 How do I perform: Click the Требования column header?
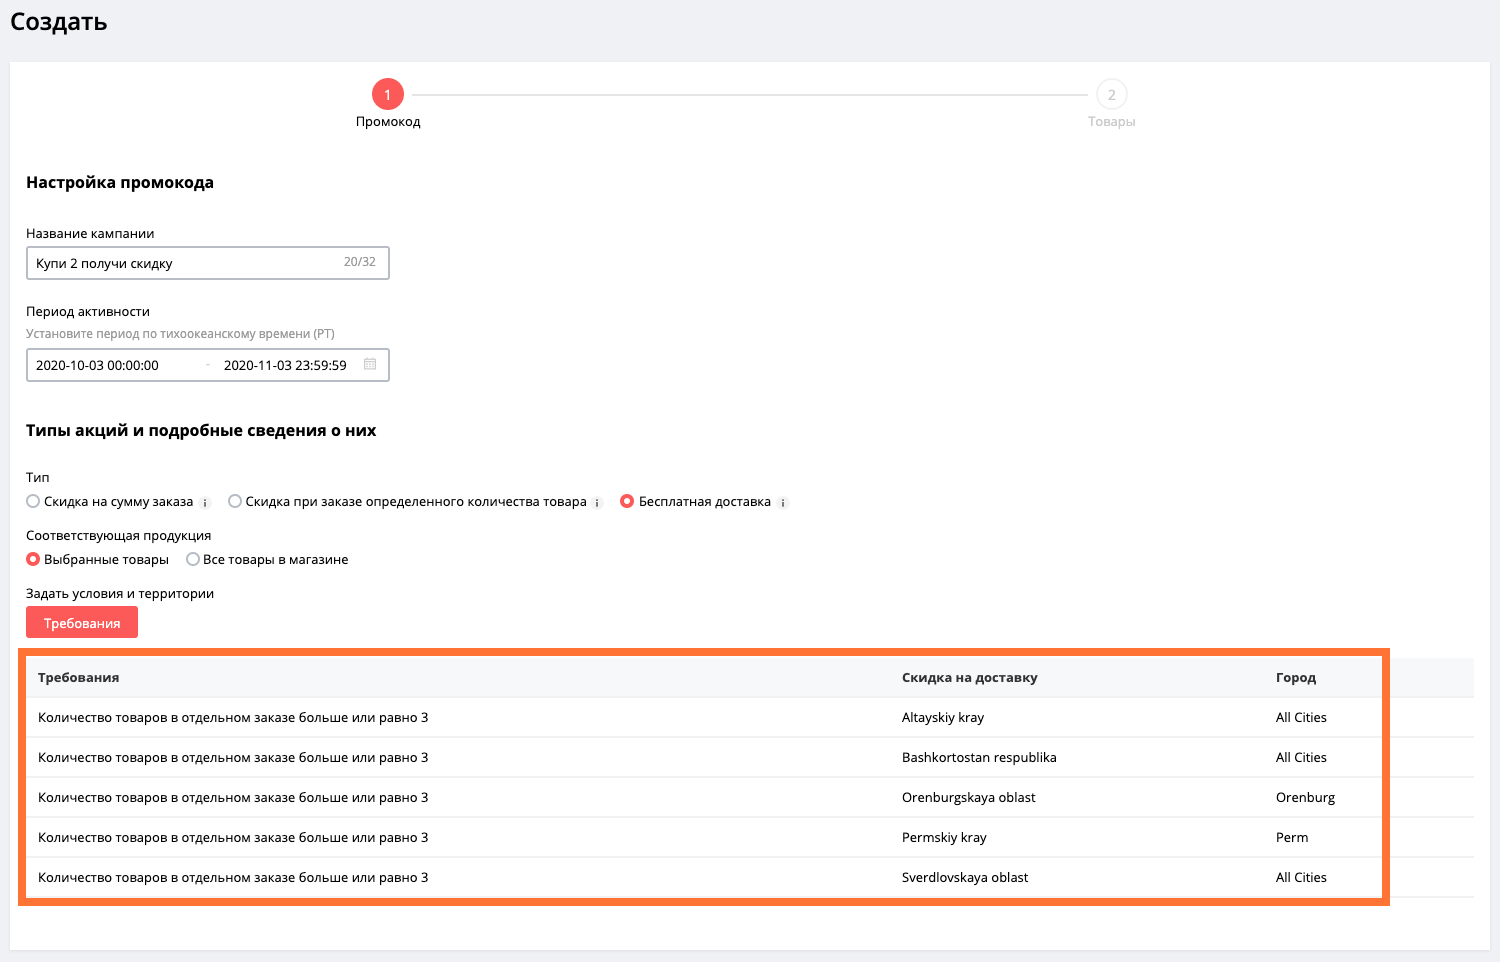[78, 677]
